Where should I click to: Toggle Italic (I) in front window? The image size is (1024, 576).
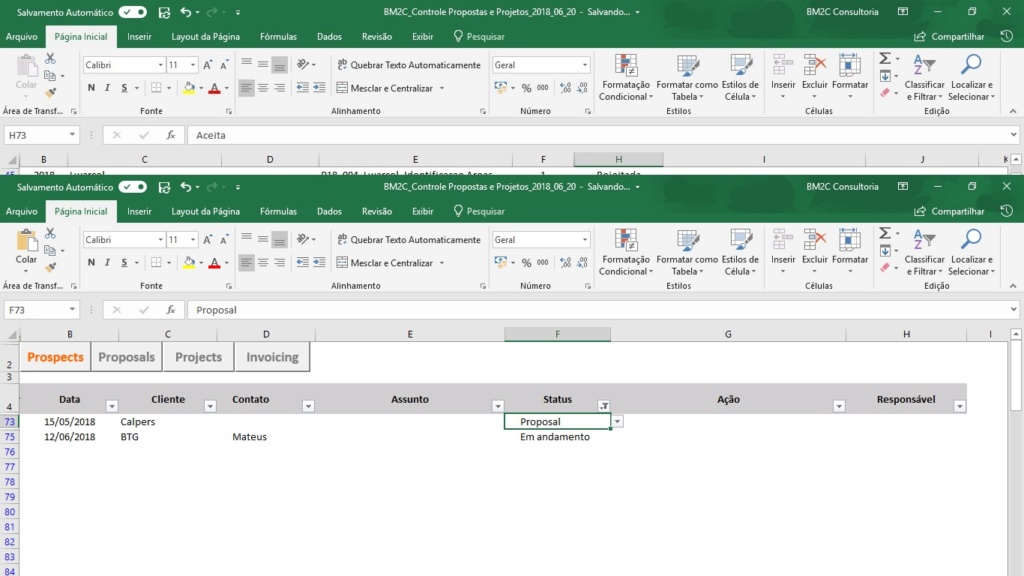(107, 263)
